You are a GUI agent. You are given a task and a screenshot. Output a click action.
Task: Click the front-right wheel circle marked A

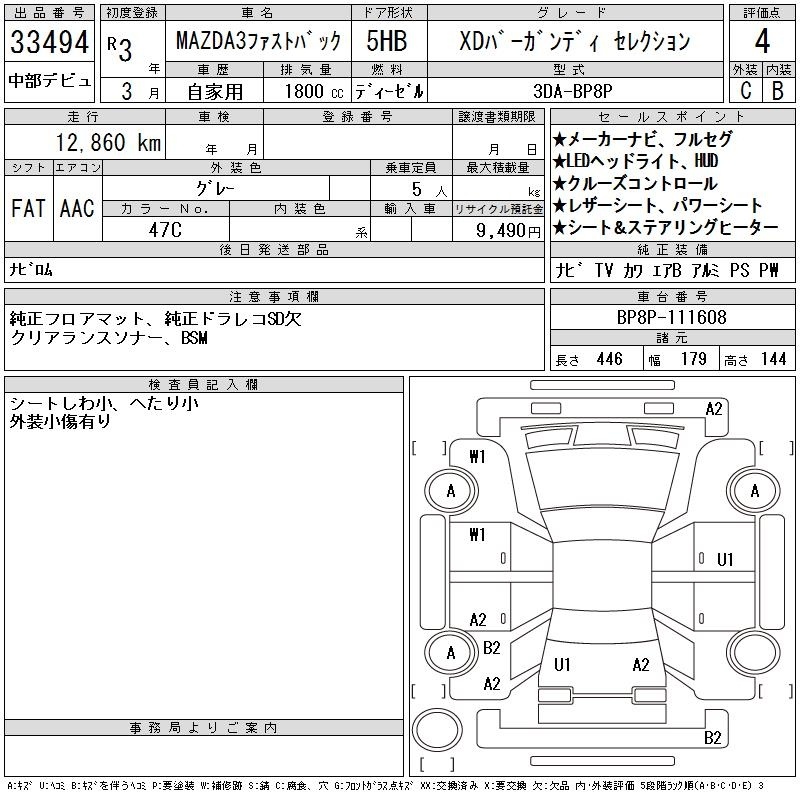click(754, 491)
